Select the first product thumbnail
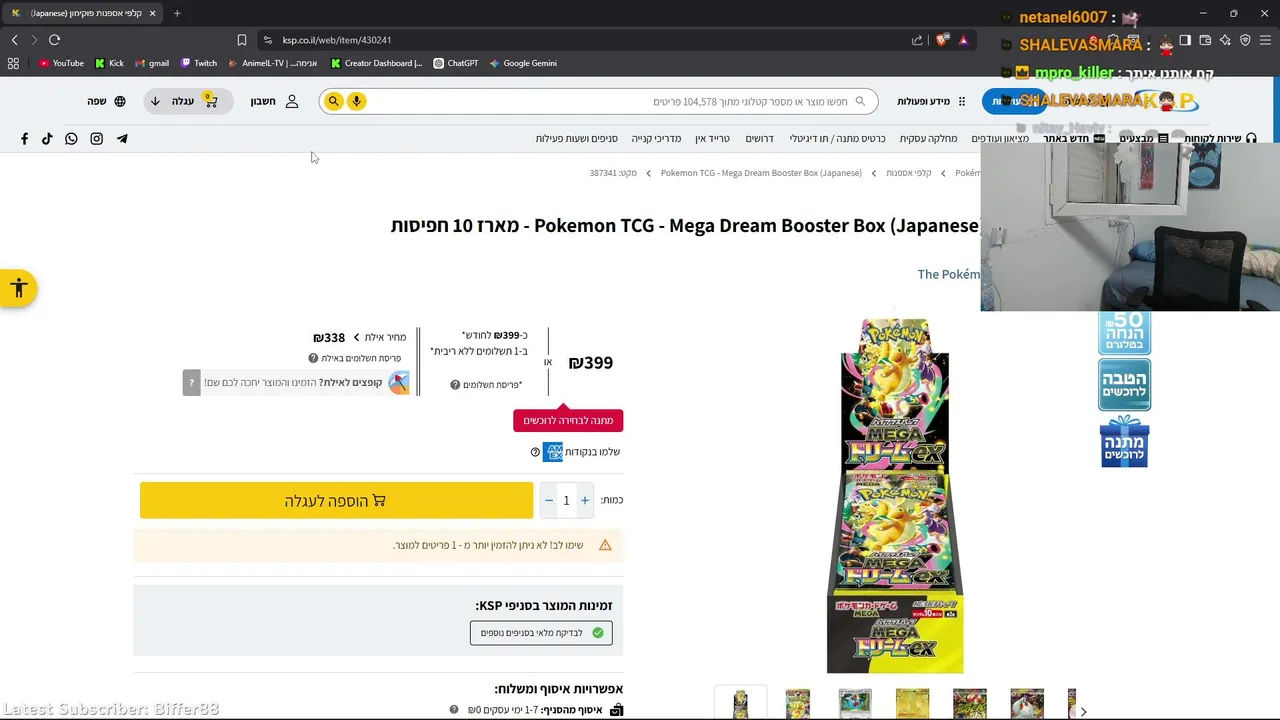 740,704
